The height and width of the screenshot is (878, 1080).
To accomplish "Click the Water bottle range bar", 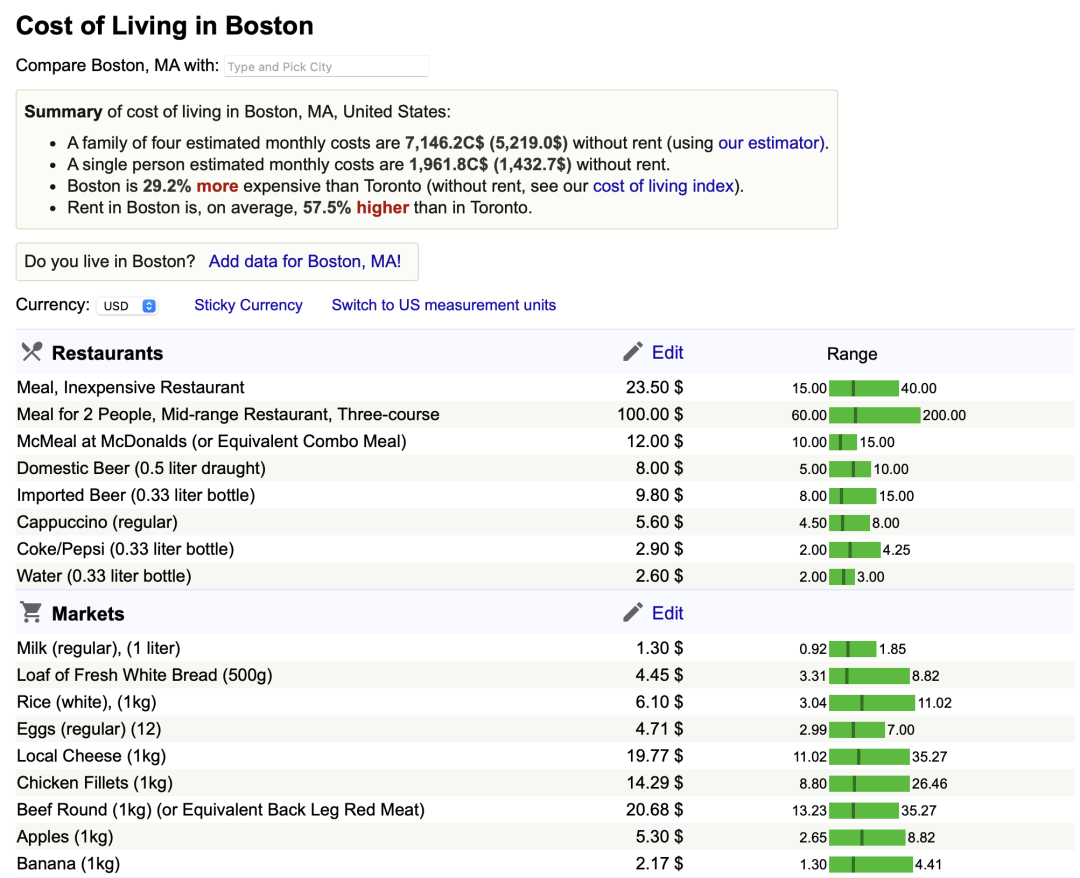I will pos(842,576).
